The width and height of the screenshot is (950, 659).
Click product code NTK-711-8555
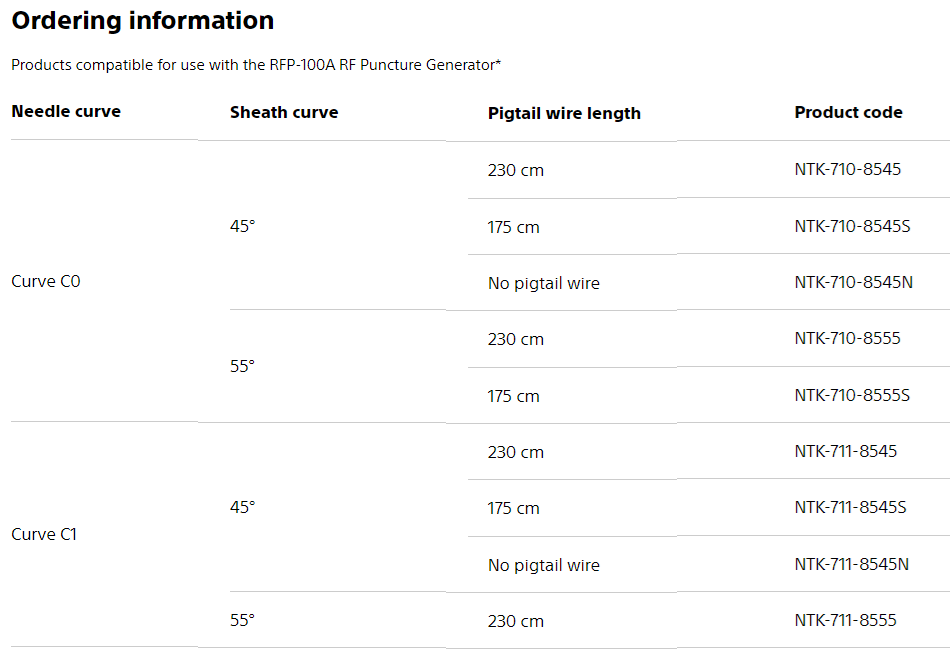[845, 620]
